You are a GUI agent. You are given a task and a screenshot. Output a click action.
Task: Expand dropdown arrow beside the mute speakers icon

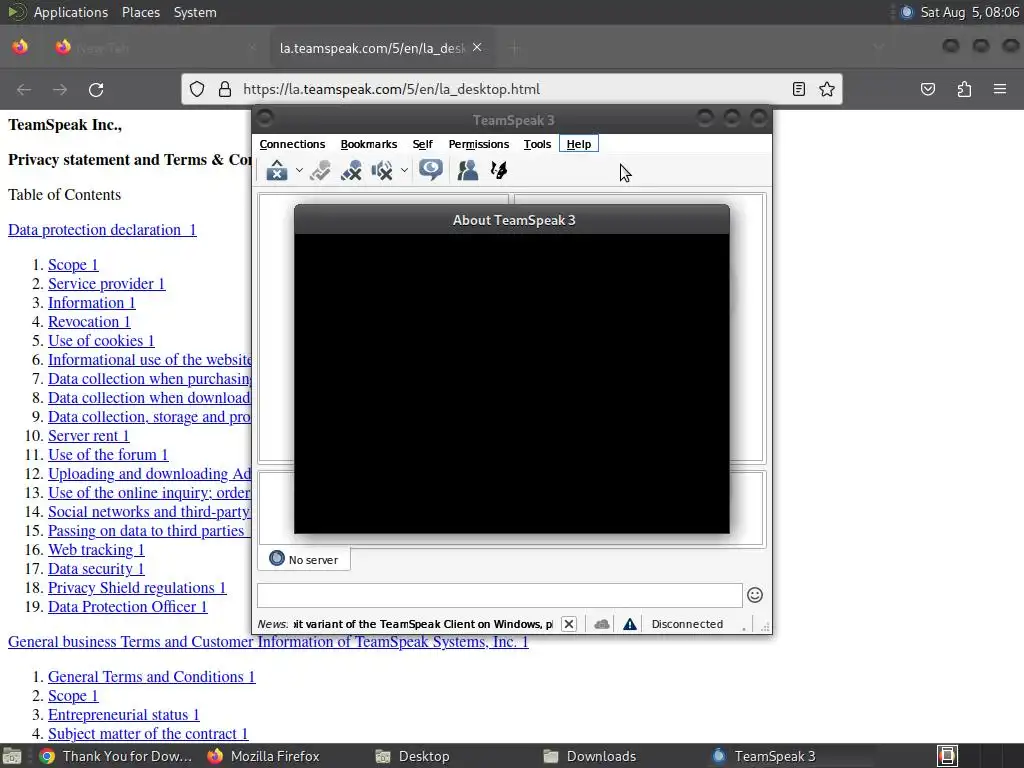(404, 170)
